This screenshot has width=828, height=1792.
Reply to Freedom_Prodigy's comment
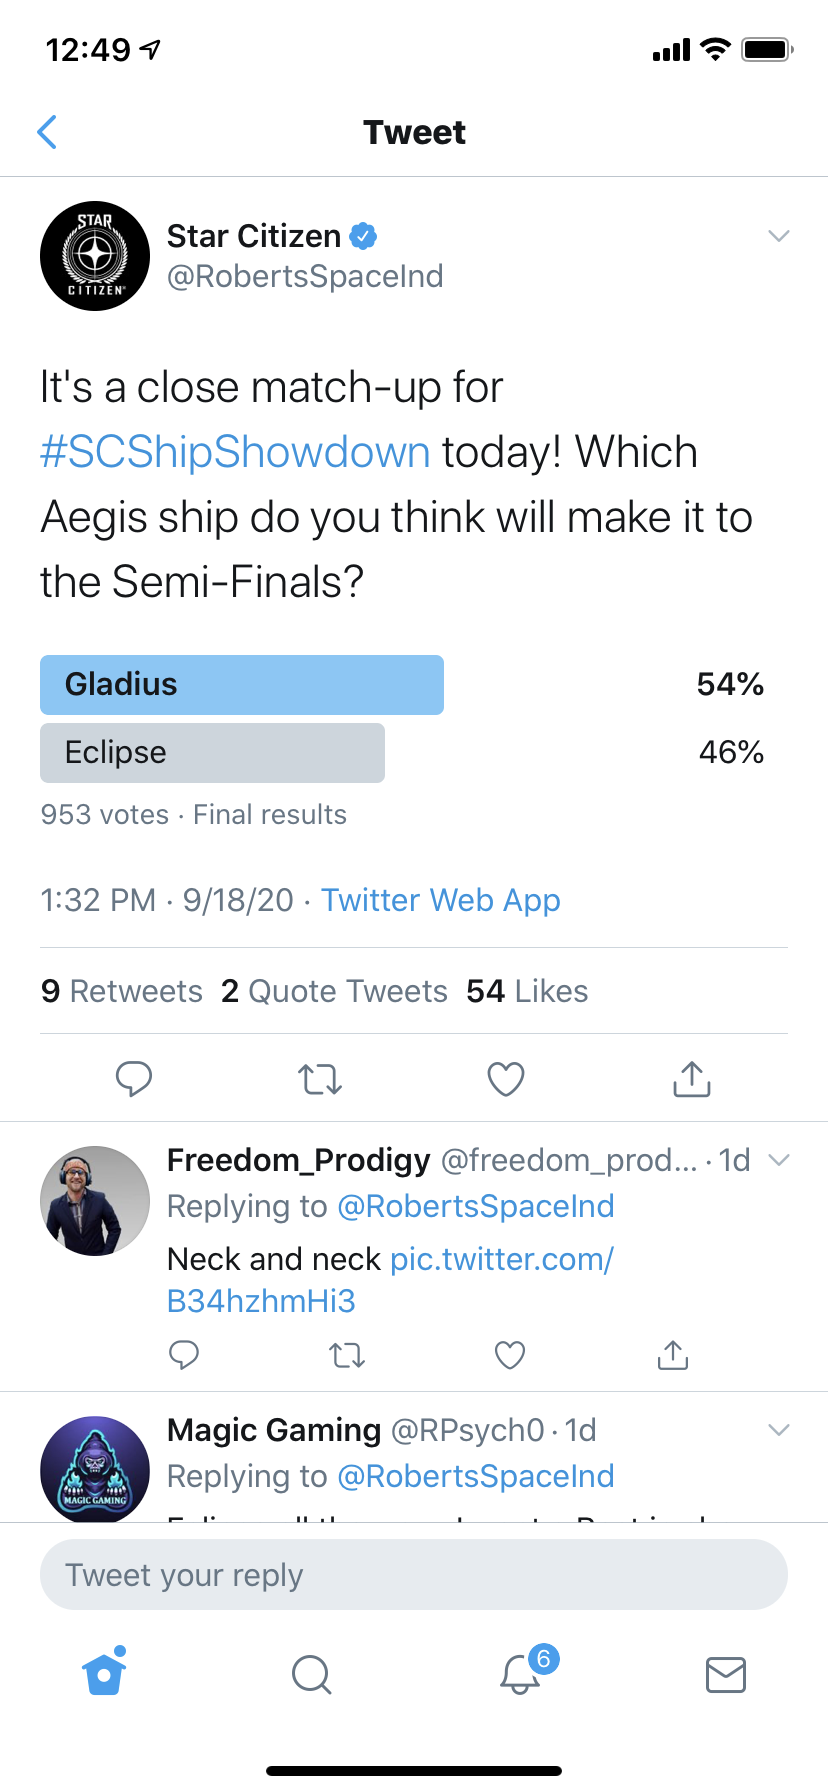click(x=184, y=1355)
